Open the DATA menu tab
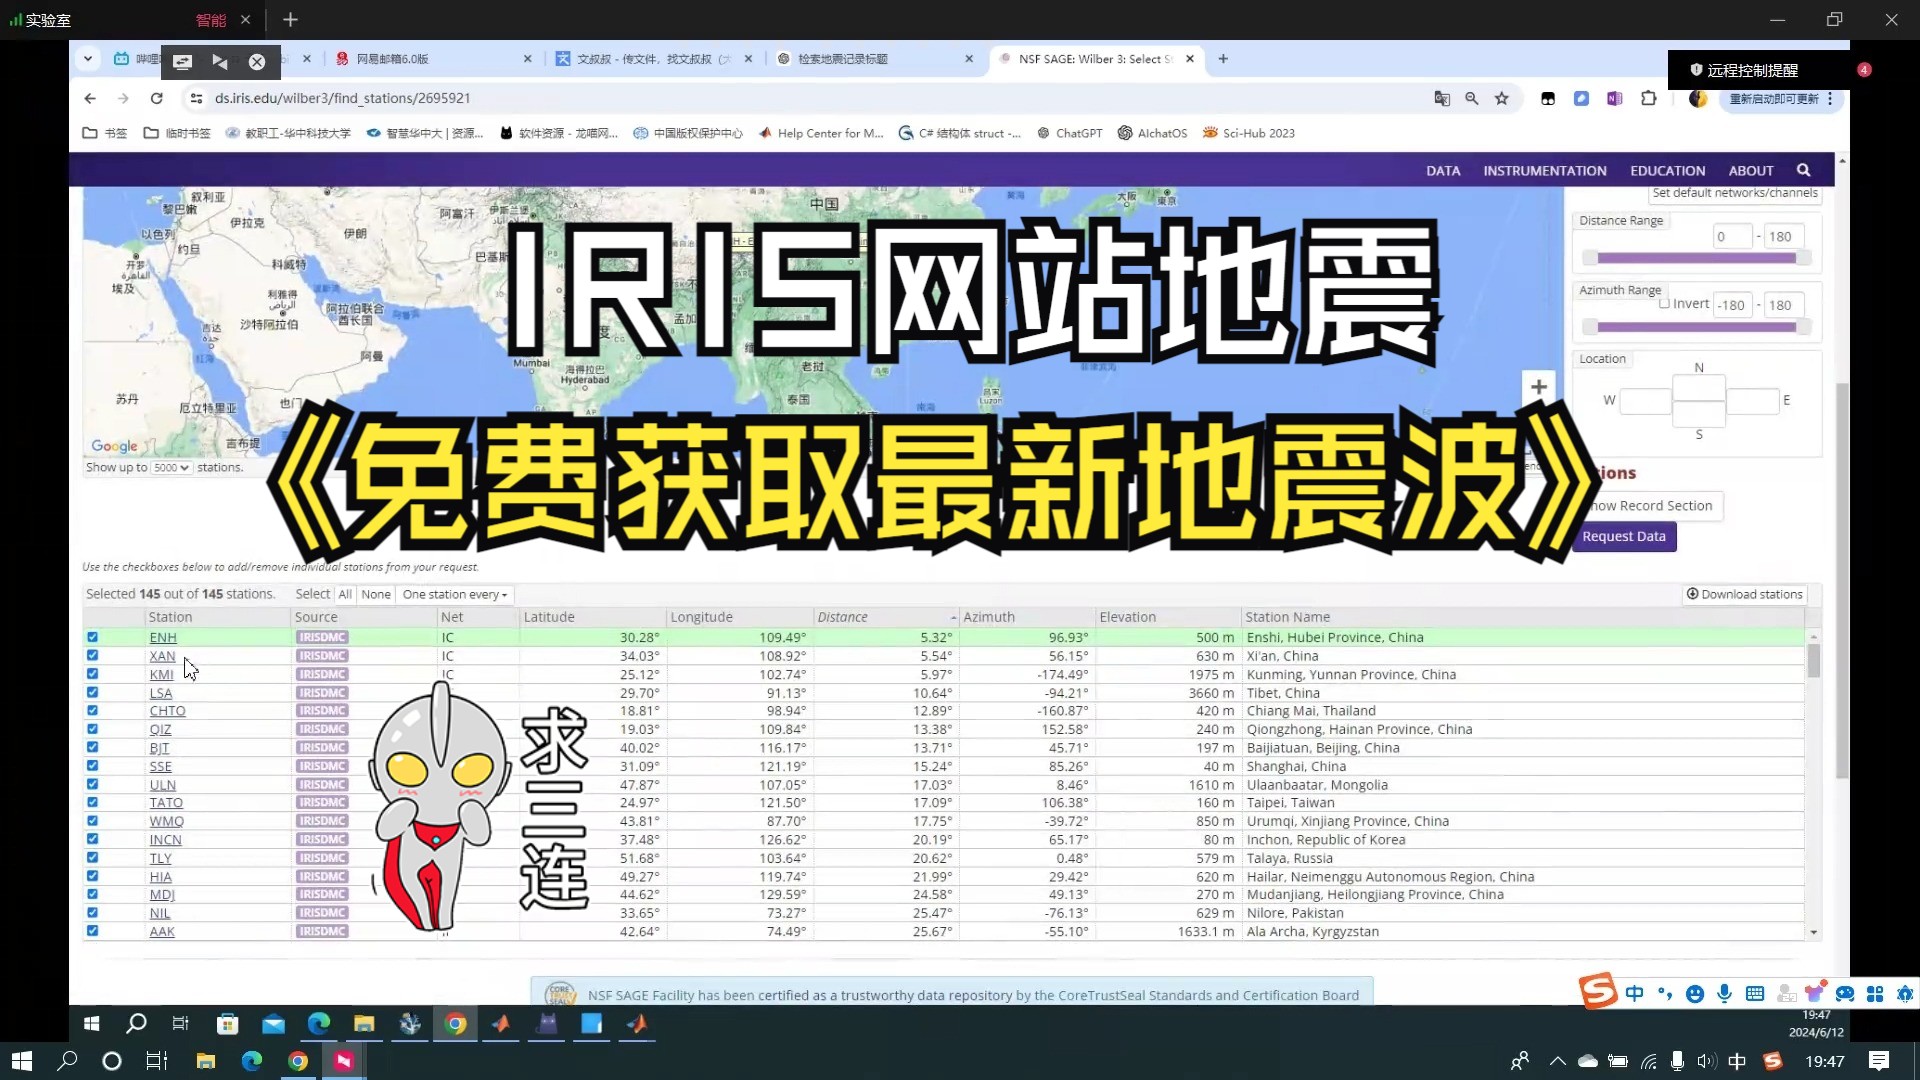1920x1080 pixels. (1443, 170)
